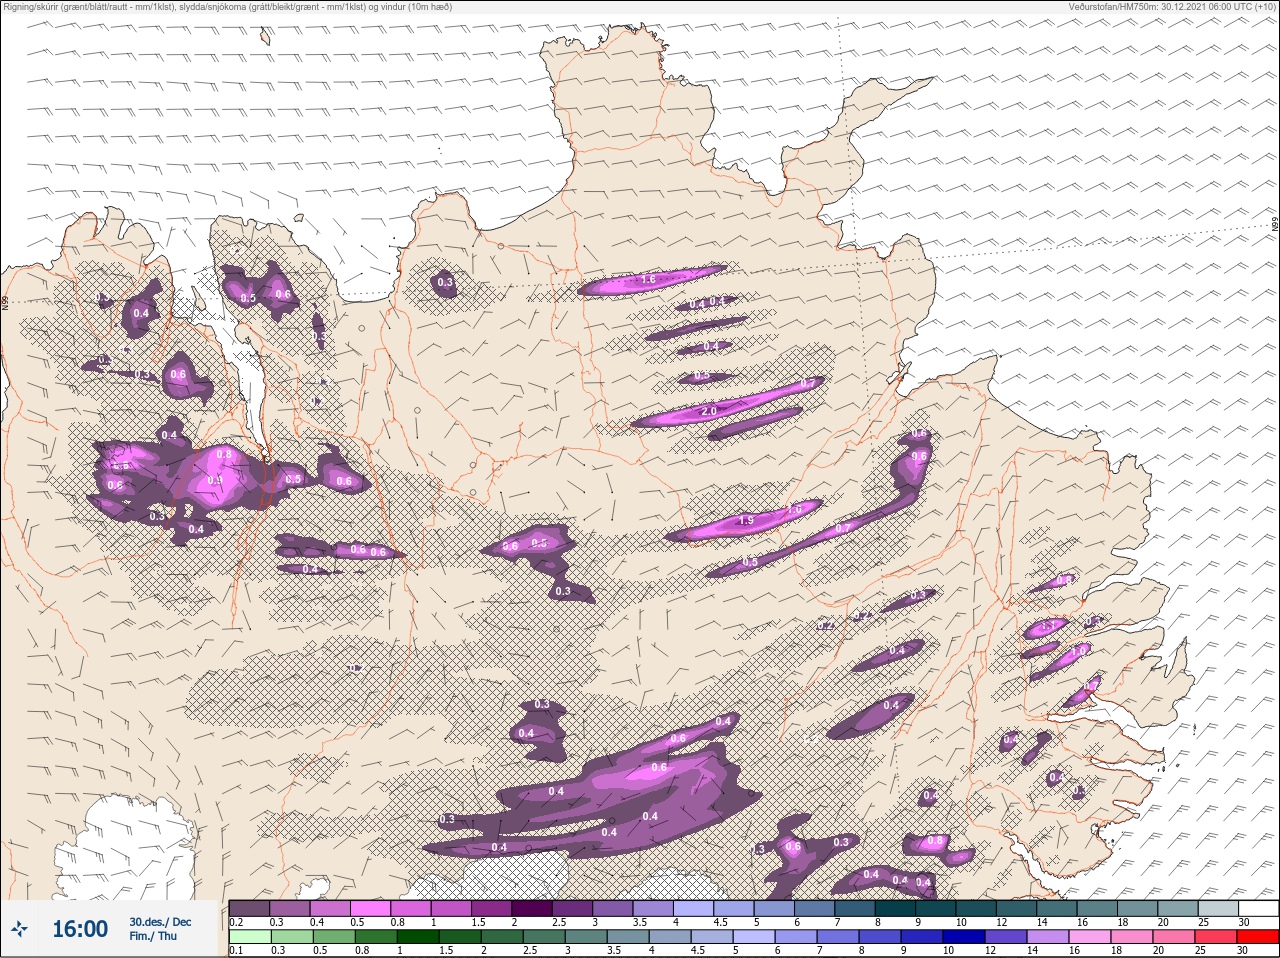Select the darkest green swatch in bottom legend
The height and width of the screenshot is (958, 1280).
(x=417, y=938)
